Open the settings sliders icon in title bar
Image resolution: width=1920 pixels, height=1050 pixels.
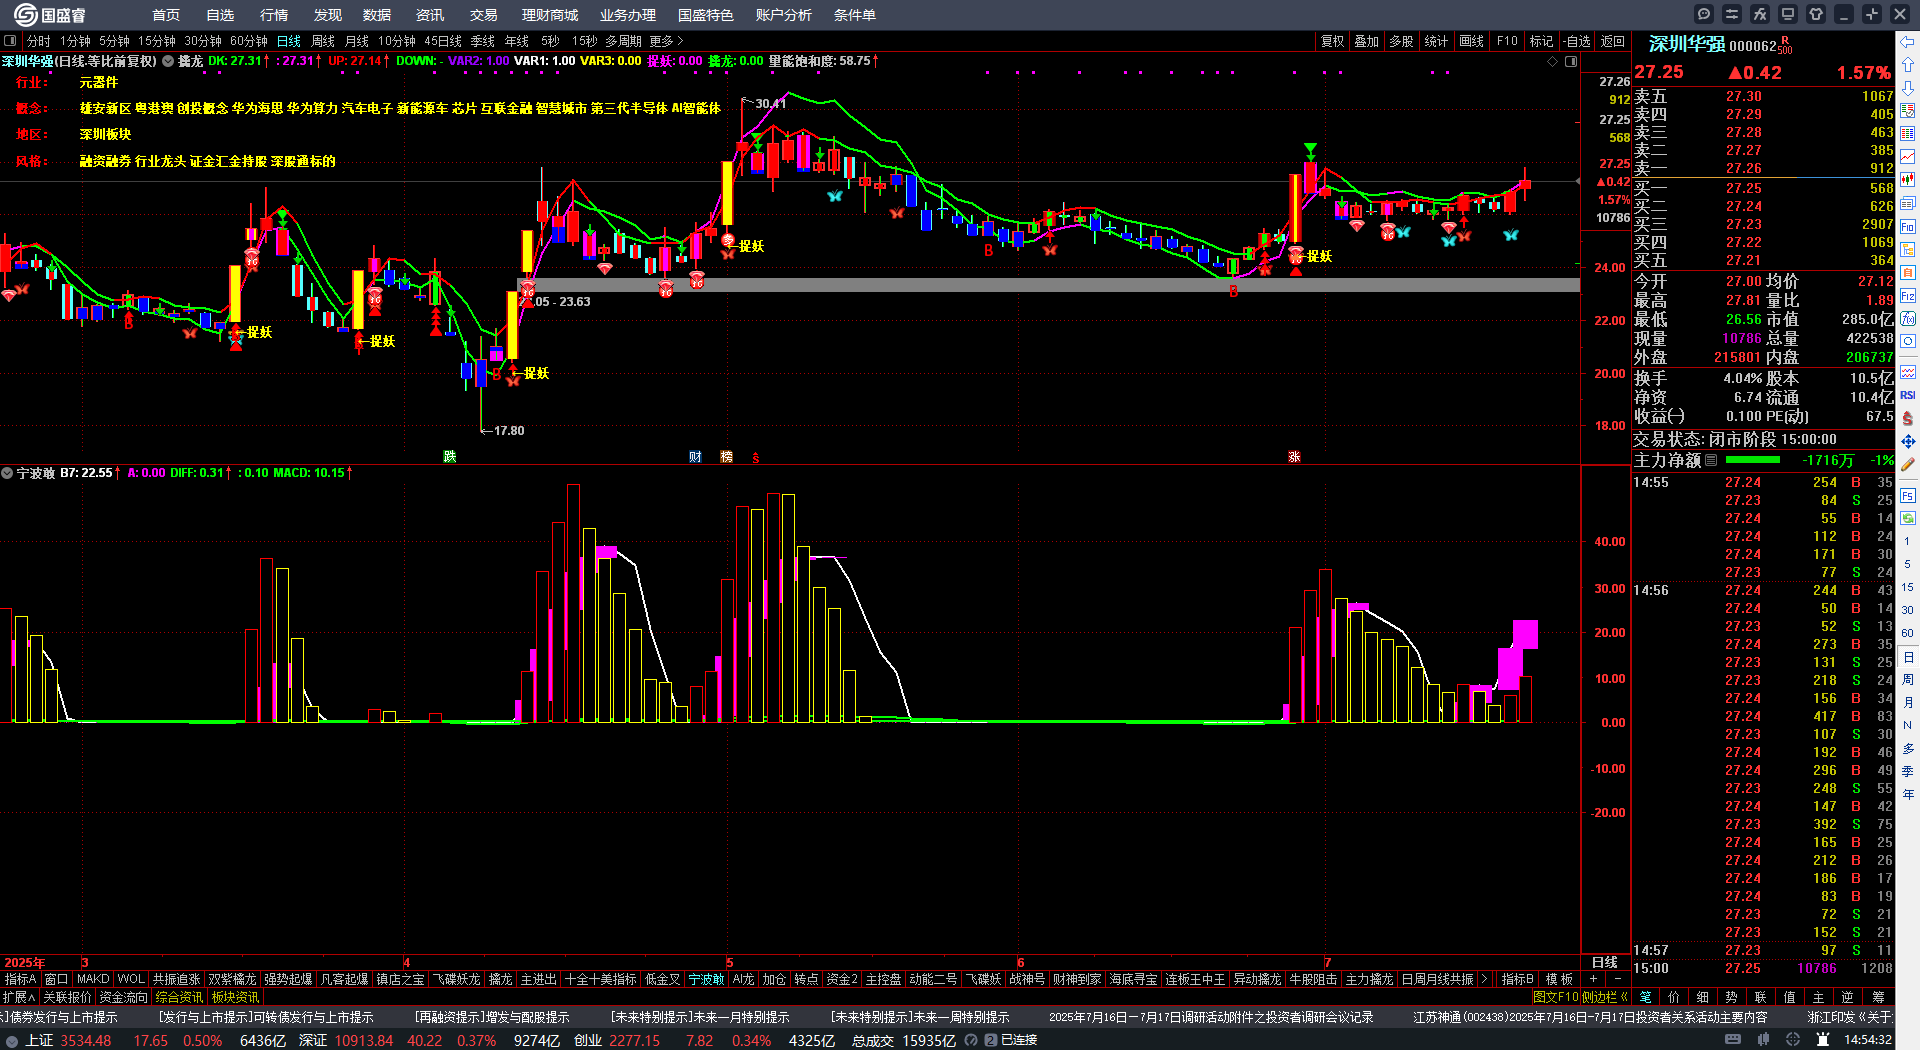pos(1732,14)
